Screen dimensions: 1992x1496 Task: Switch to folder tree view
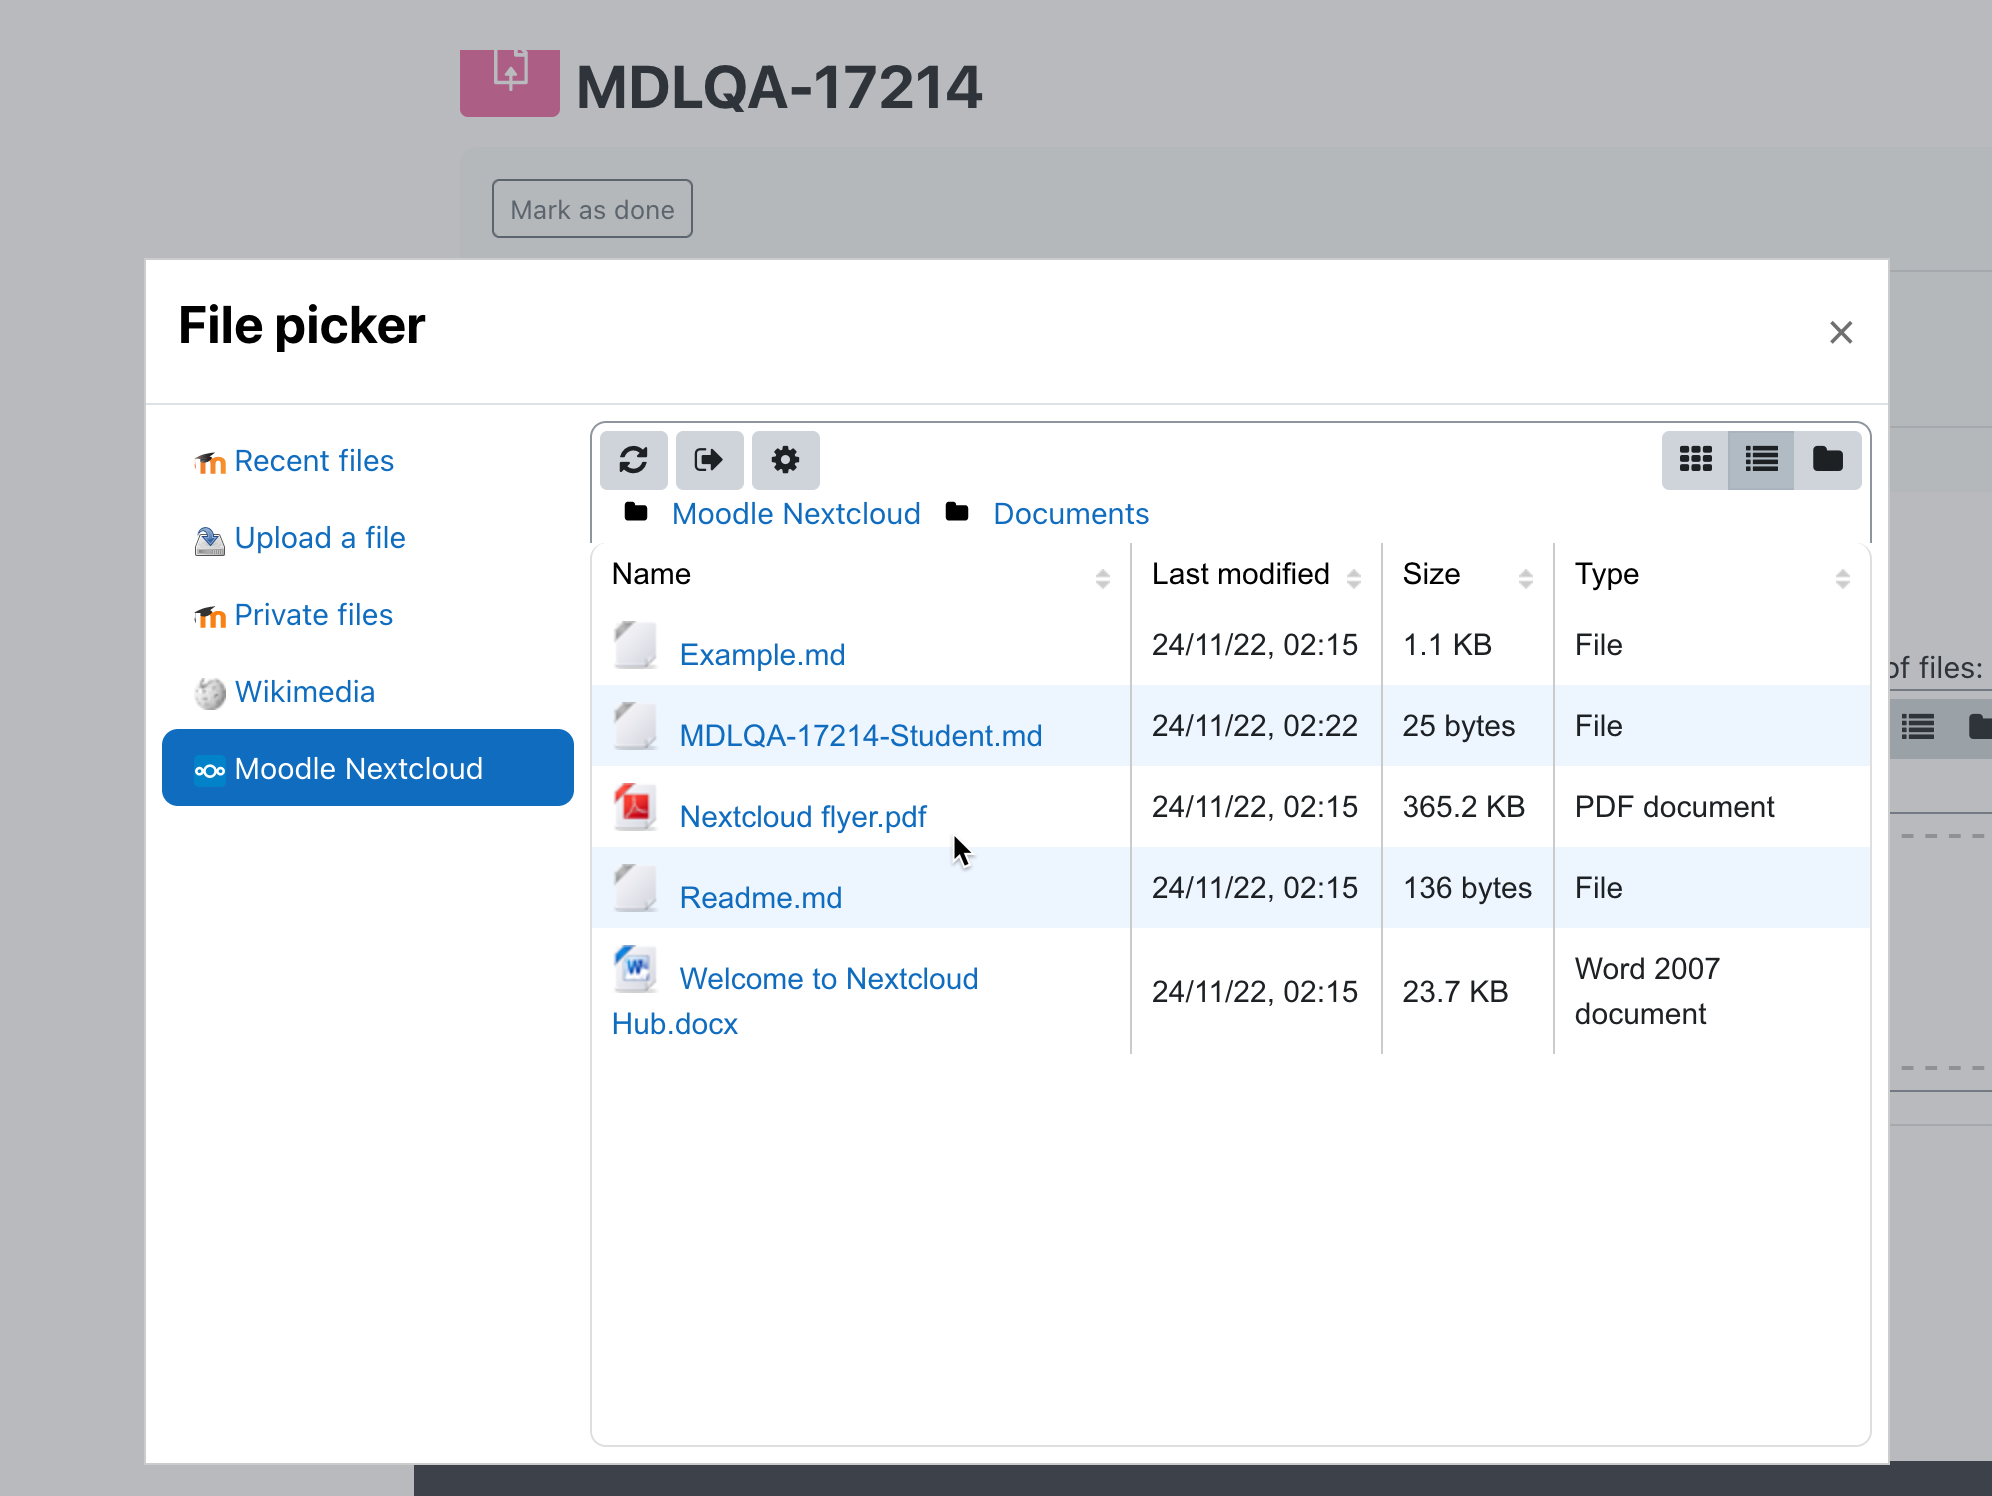click(1828, 460)
